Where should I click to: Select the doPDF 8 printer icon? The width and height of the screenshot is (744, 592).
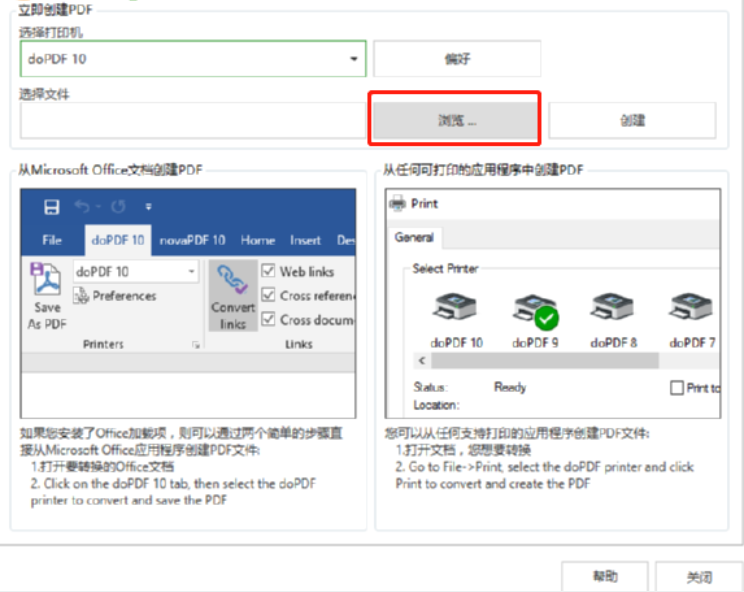tap(613, 306)
